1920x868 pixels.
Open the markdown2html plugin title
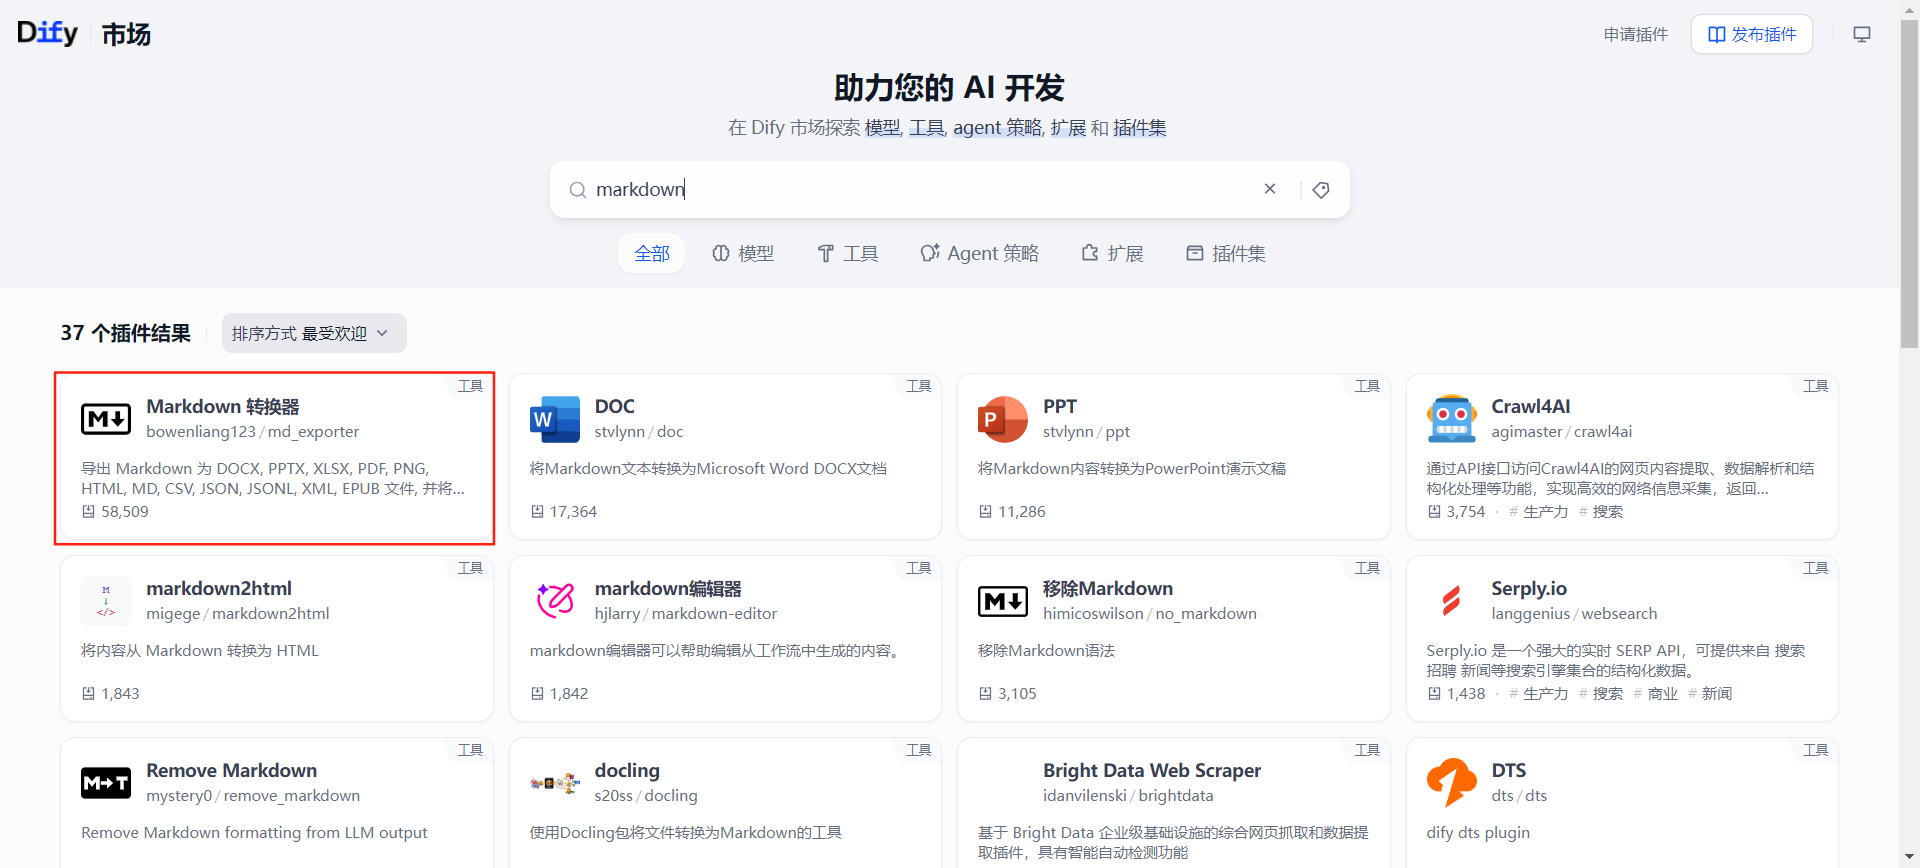tap(219, 588)
